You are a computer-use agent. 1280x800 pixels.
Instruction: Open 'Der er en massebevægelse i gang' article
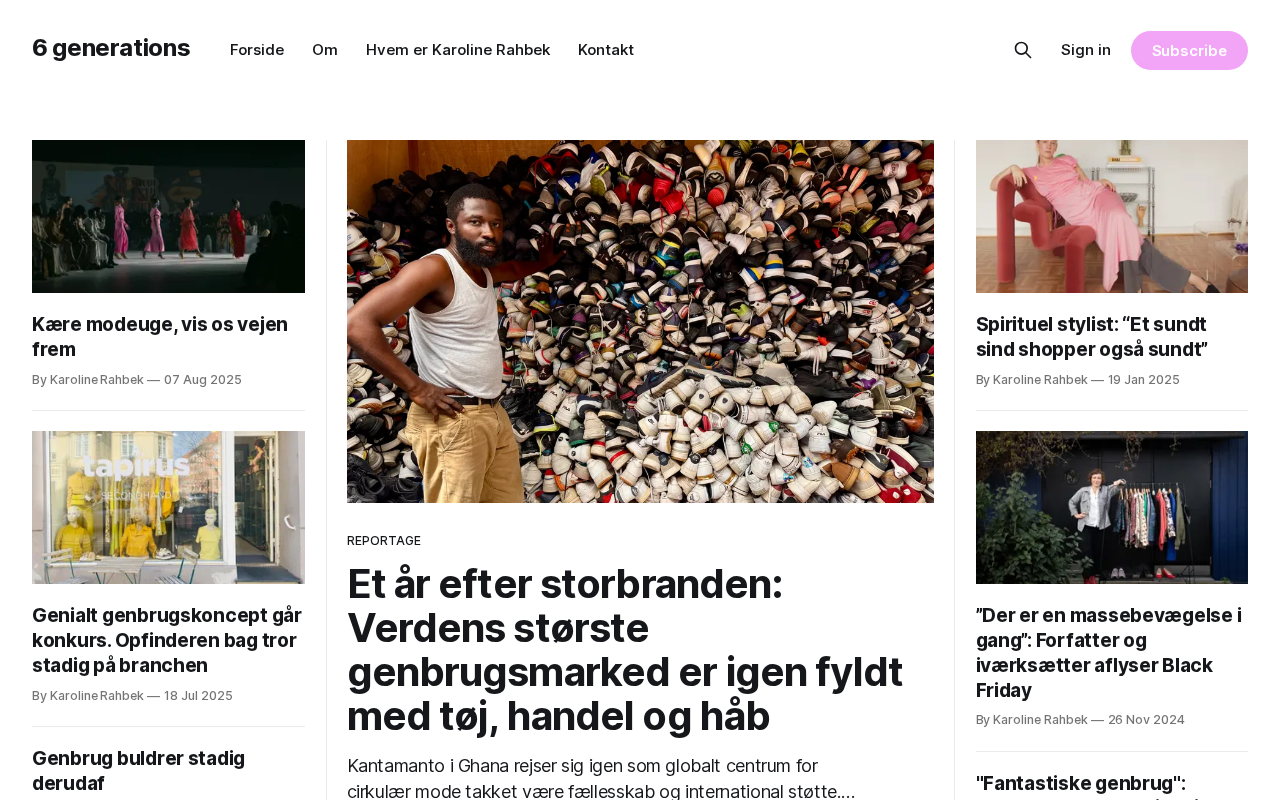[1110, 653]
